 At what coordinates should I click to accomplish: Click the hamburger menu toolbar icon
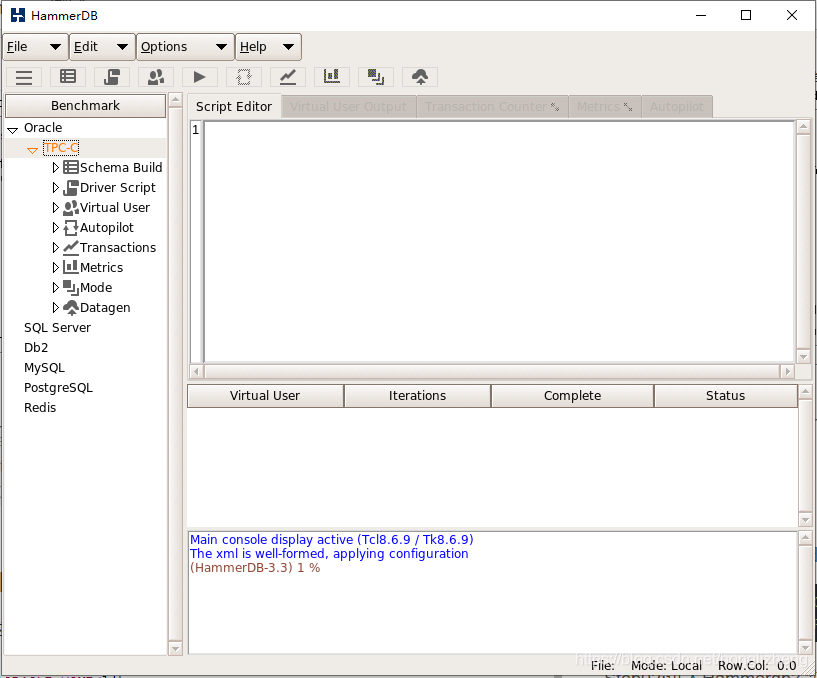point(24,77)
